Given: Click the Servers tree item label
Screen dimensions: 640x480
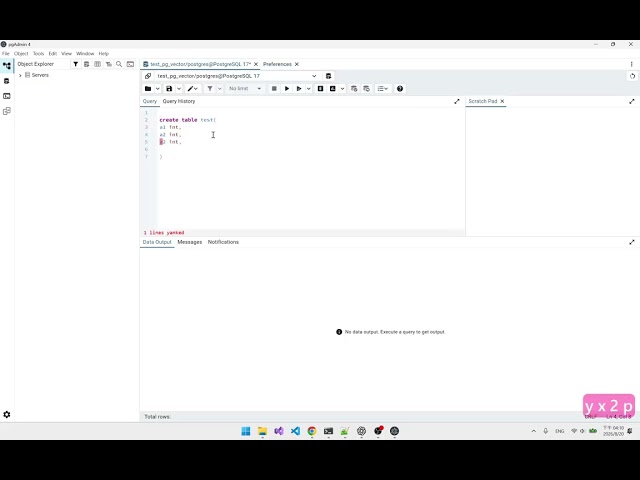Looking at the screenshot, I should point(40,75).
